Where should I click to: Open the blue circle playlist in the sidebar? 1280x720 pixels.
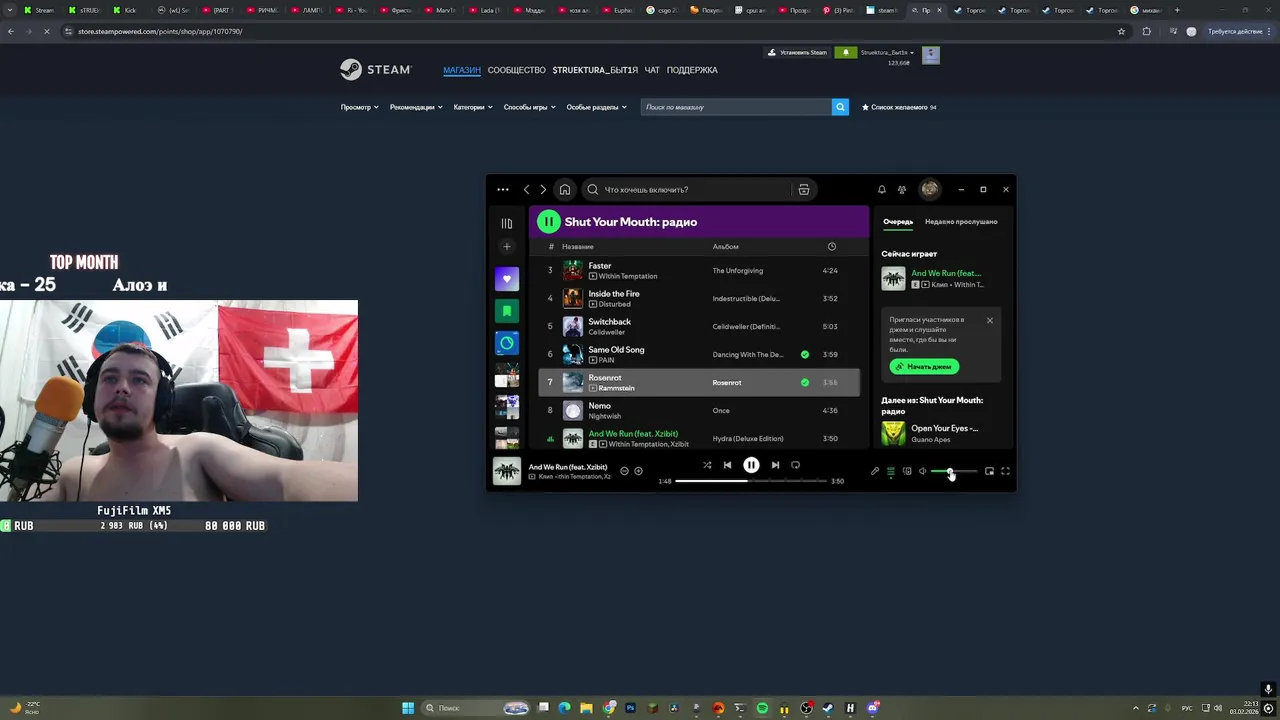tap(507, 343)
